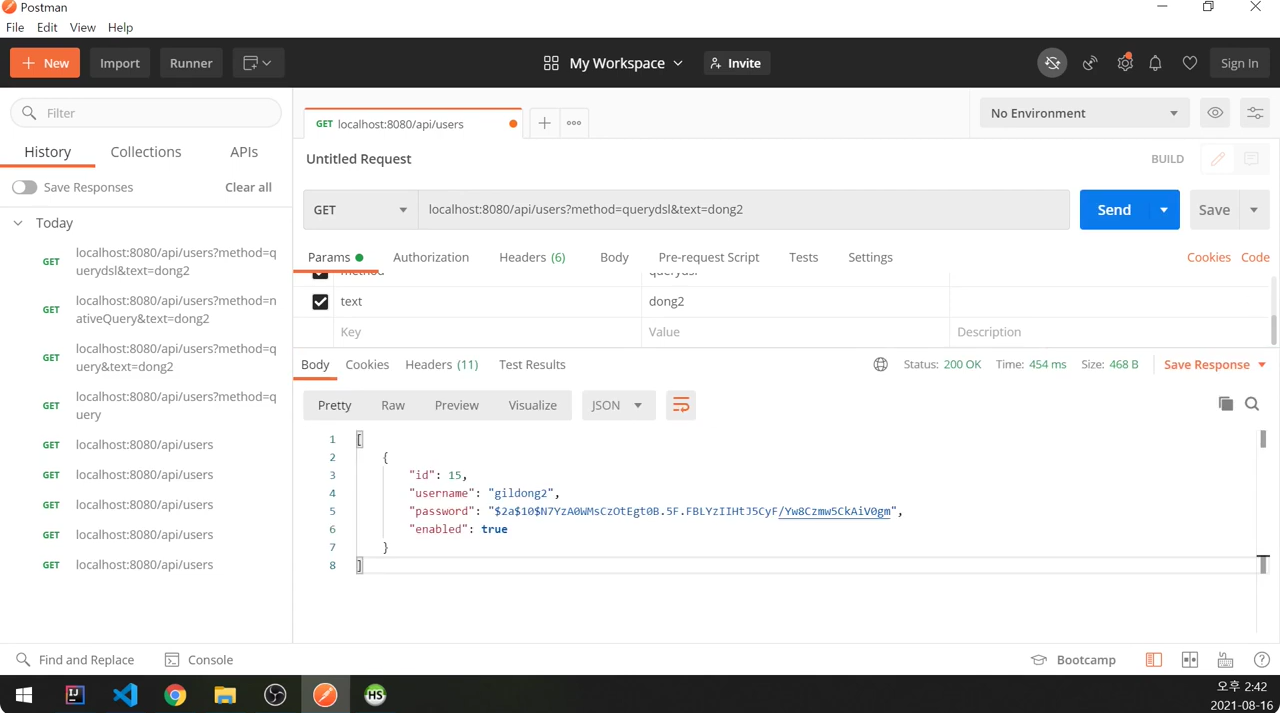Screen dimensions: 1282x713
Task: Click the Invite button
Action: tap(736, 63)
